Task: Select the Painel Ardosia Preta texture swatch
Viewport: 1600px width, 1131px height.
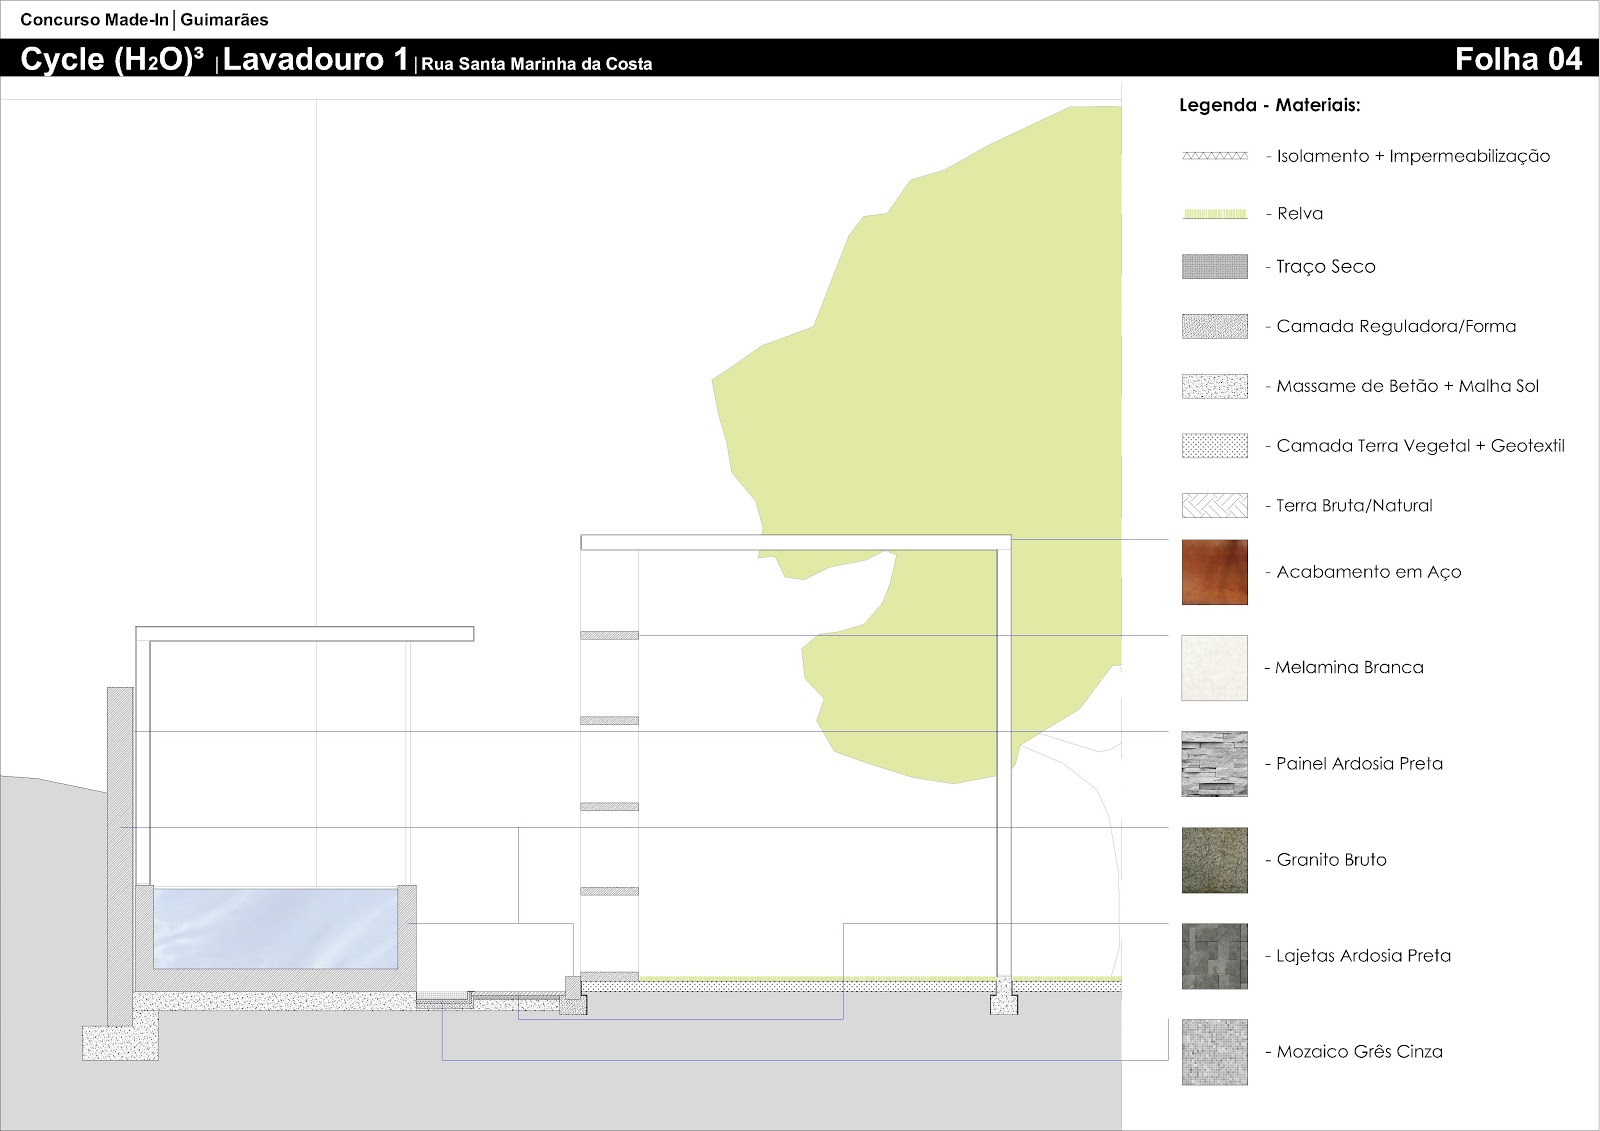Action: point(1215,764)
